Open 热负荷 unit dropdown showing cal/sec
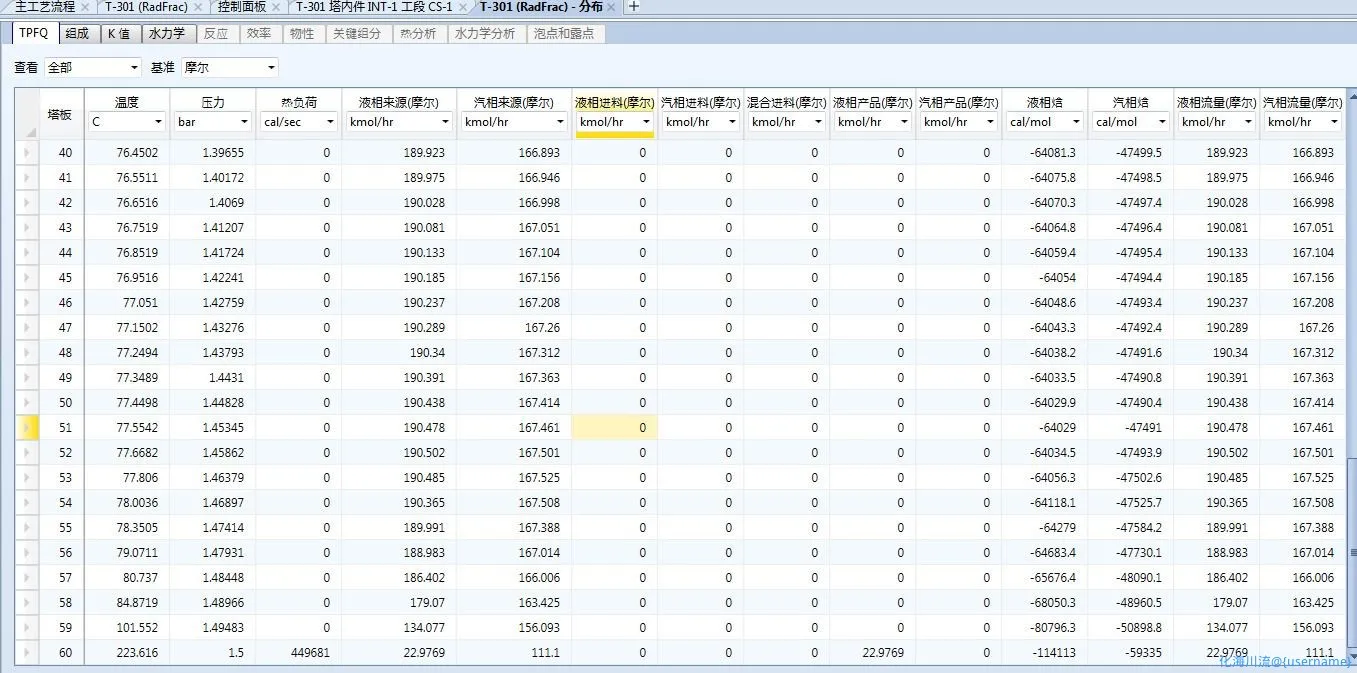Screen dimensions: 1357x673 coord(298,122)
